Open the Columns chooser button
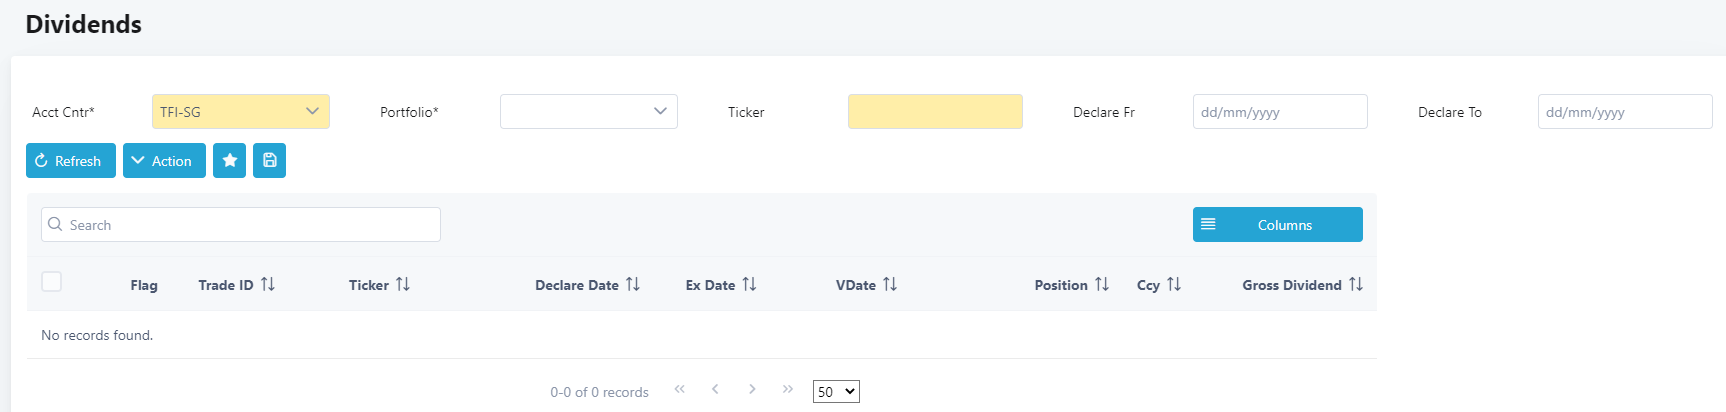This screenshot has width=1726, height=412. (x=1277, y=225)
